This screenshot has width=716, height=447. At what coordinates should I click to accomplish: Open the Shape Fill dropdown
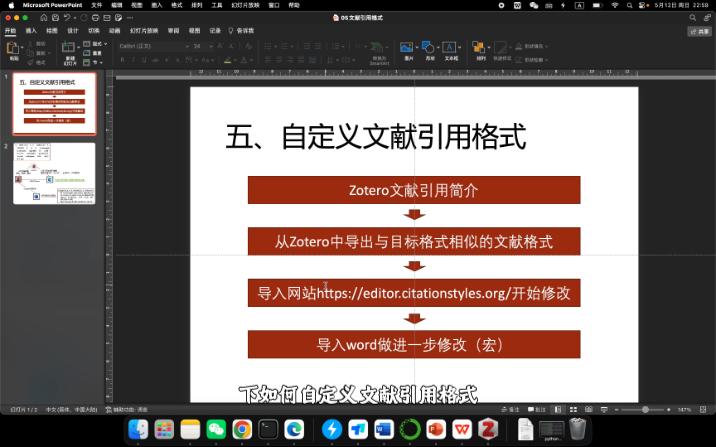tap(532, 46)
